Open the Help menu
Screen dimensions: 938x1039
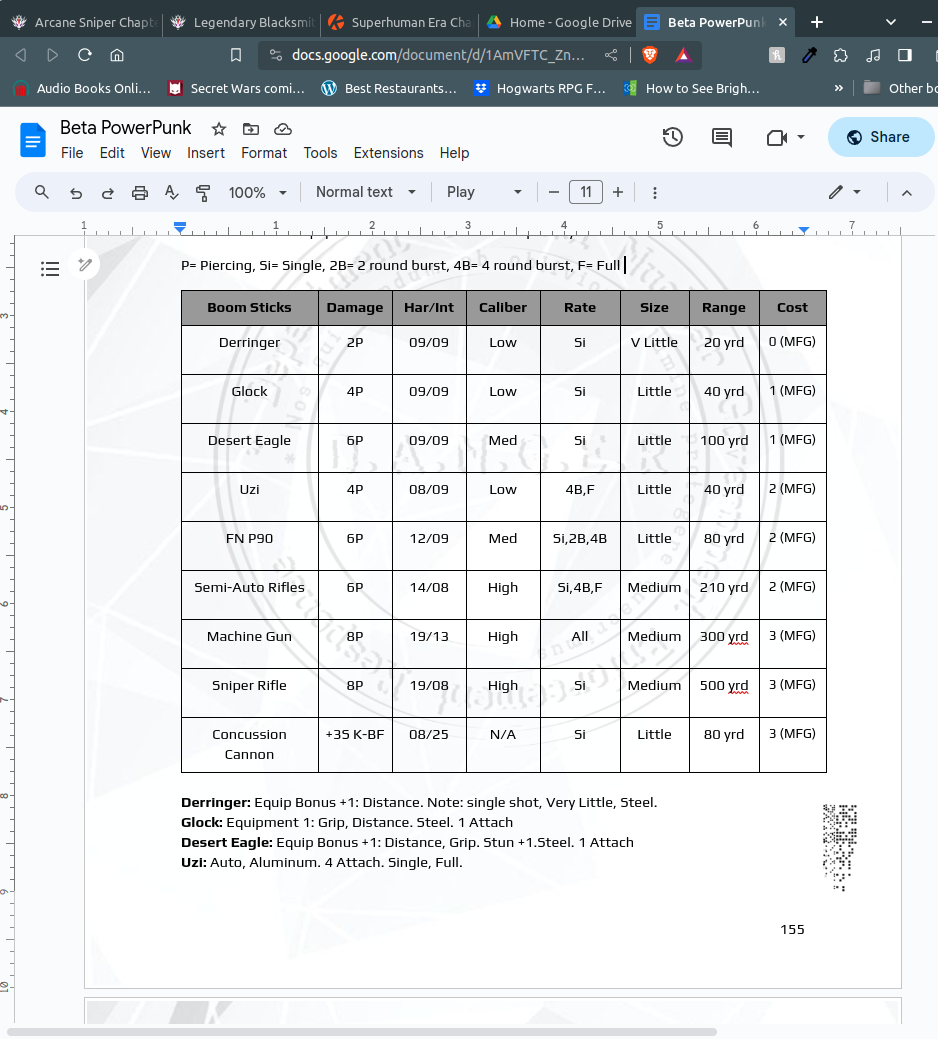tap(454, 153)
